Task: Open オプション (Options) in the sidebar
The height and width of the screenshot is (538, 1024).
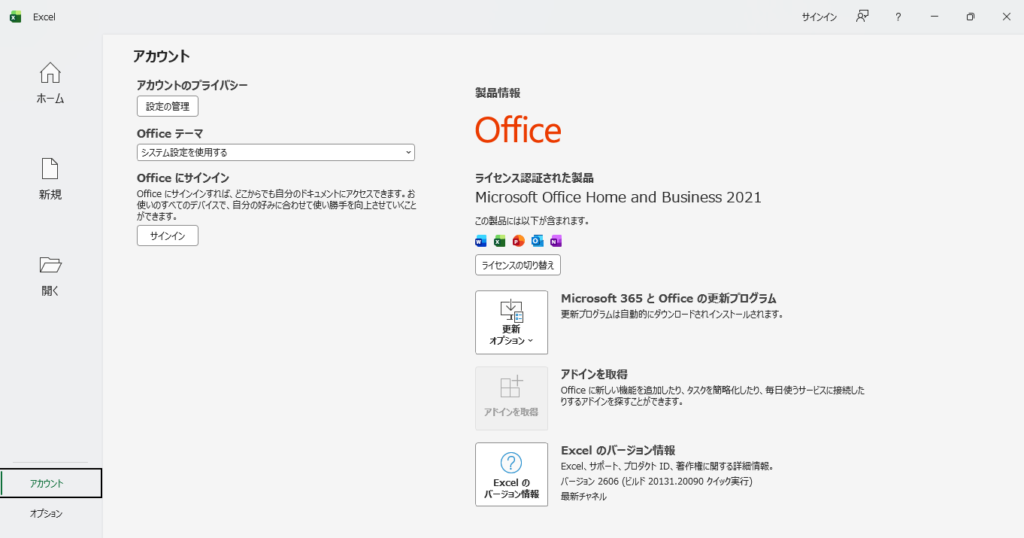Action: click(x=46, y=513)
